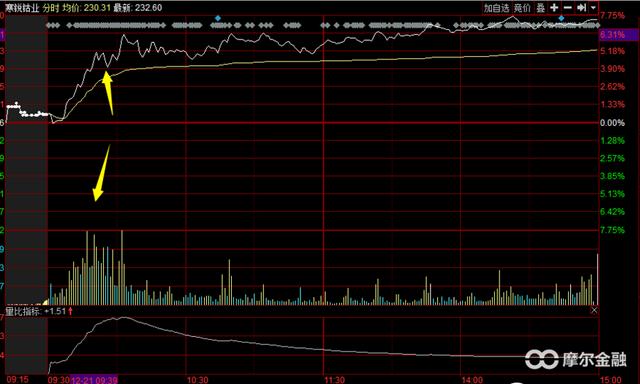Click the jump-to-end arrow icon

582,7
